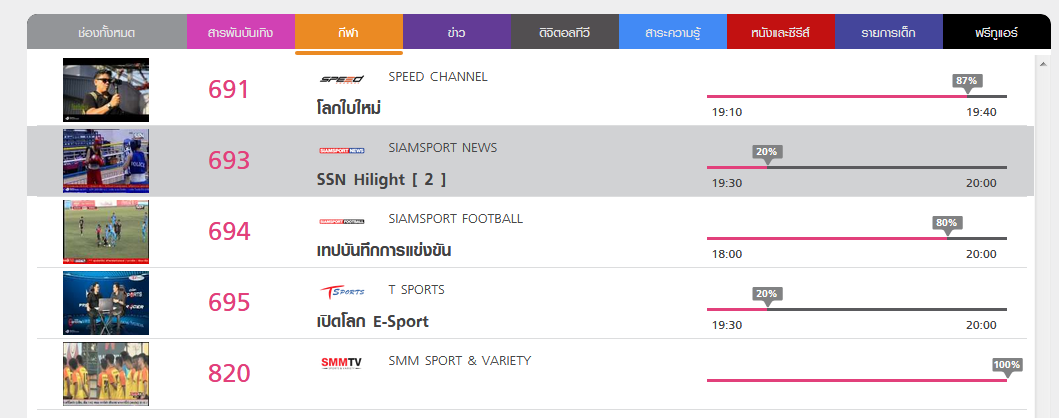Click the Siamsport Football logo icon

(342, 221)
